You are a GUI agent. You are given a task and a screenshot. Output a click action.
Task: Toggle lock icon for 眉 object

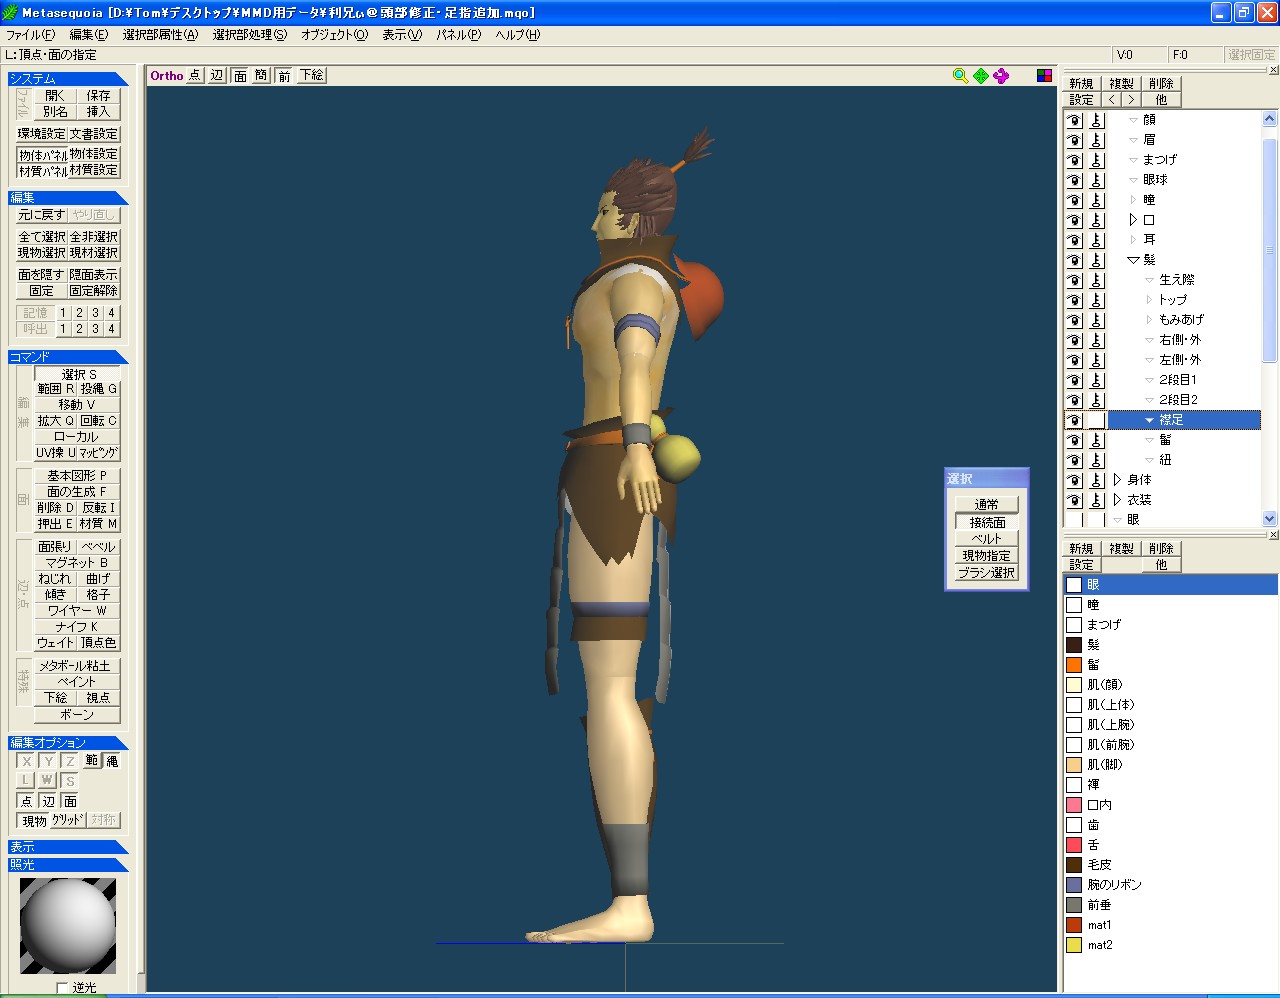click(1097, 140)
